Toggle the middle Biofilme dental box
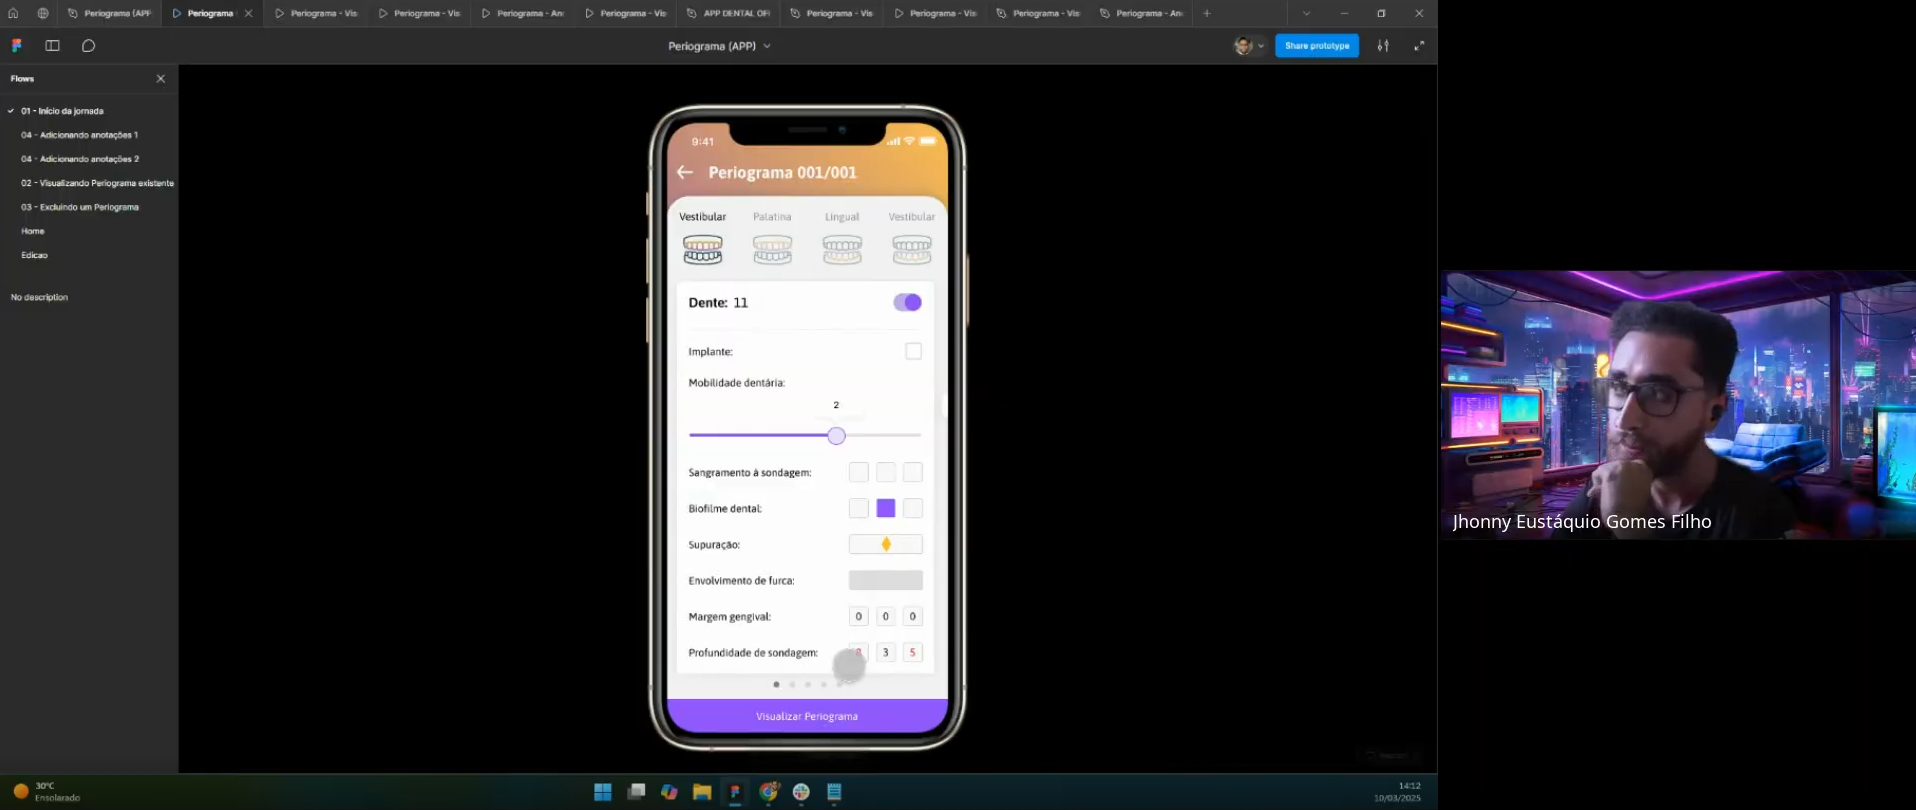 [886, 509]
